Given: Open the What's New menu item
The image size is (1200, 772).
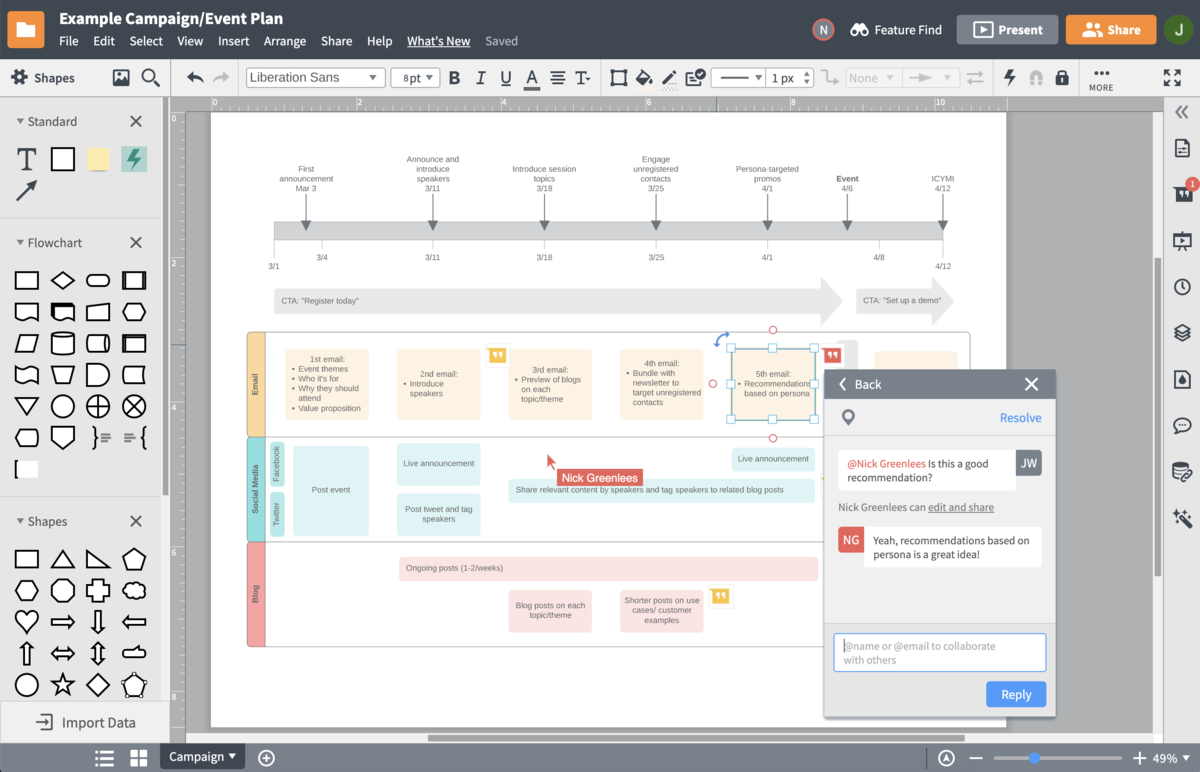Looking at the screenshot, I should point(438,41).
